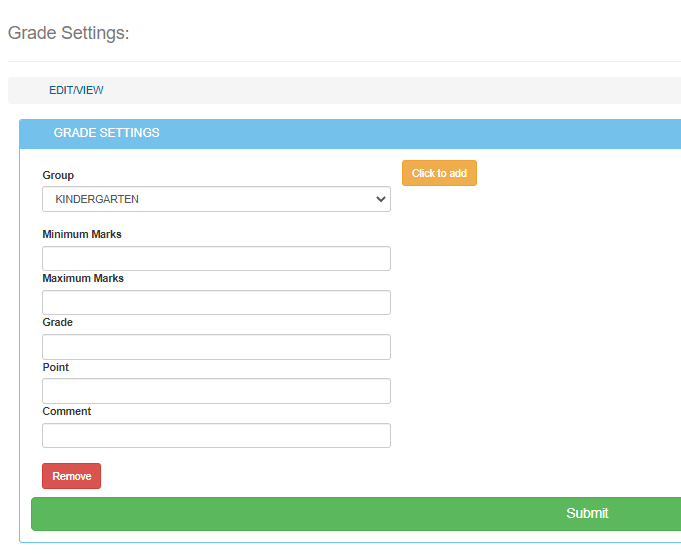
Task: Click the Grade Settings page heading
Action: click(68, 33)
